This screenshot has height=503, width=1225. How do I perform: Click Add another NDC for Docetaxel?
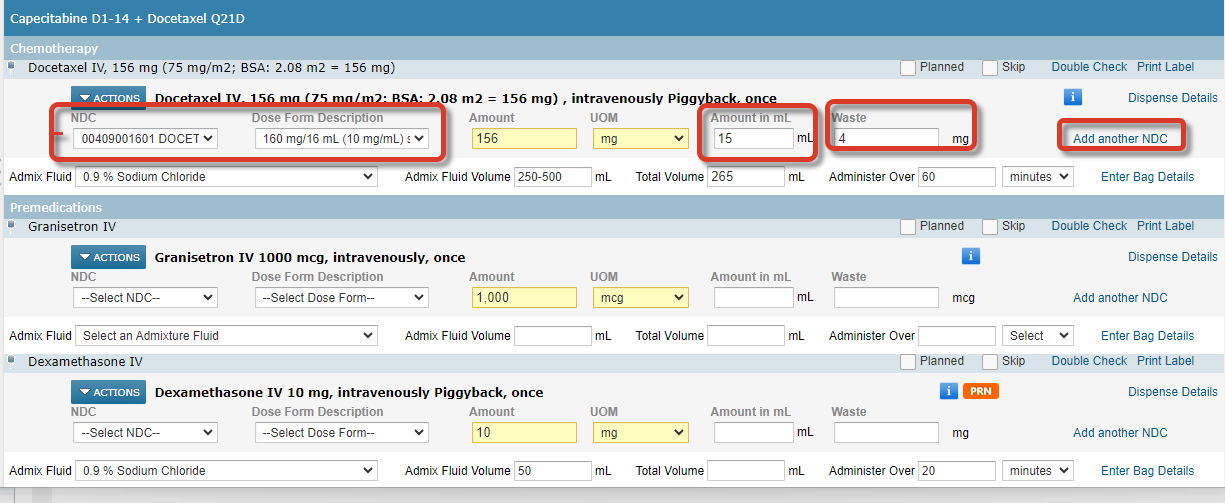[1120, 139]
